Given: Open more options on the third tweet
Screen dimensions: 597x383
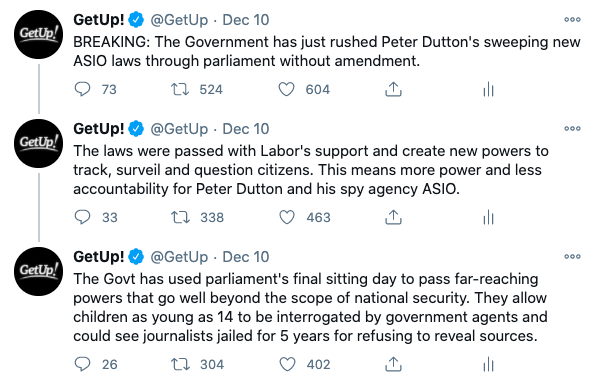Looking at the screenshot, I should click(x=572, y=256).
